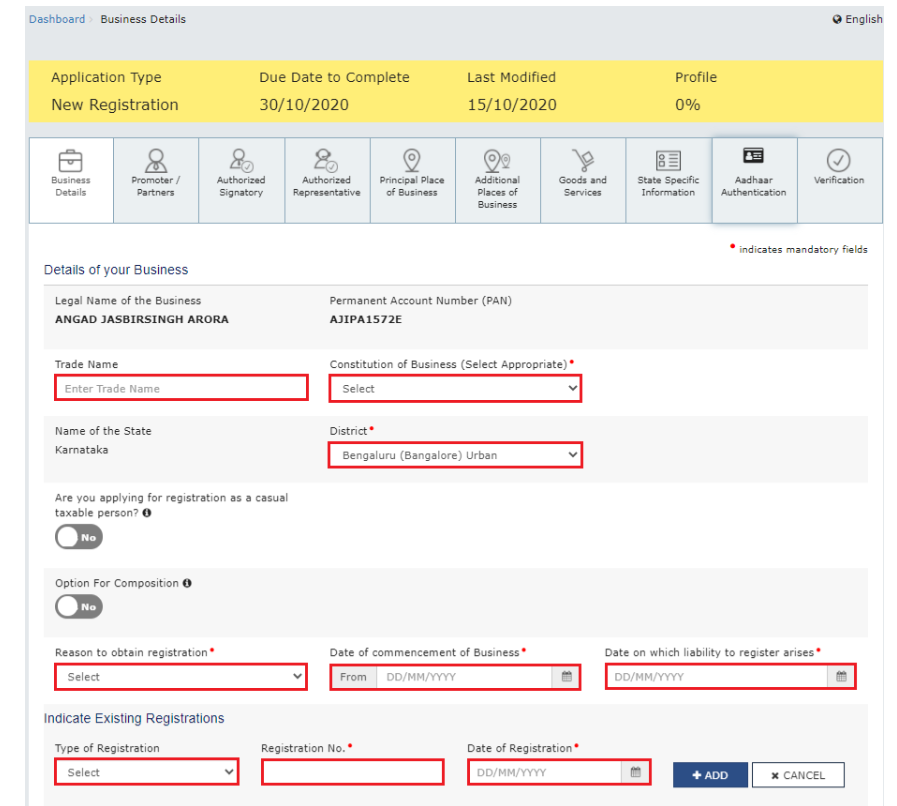Image resolution: width=897 pixels, height=806 pixels.
Task: Click the ADD button
Action: [710, 775]
